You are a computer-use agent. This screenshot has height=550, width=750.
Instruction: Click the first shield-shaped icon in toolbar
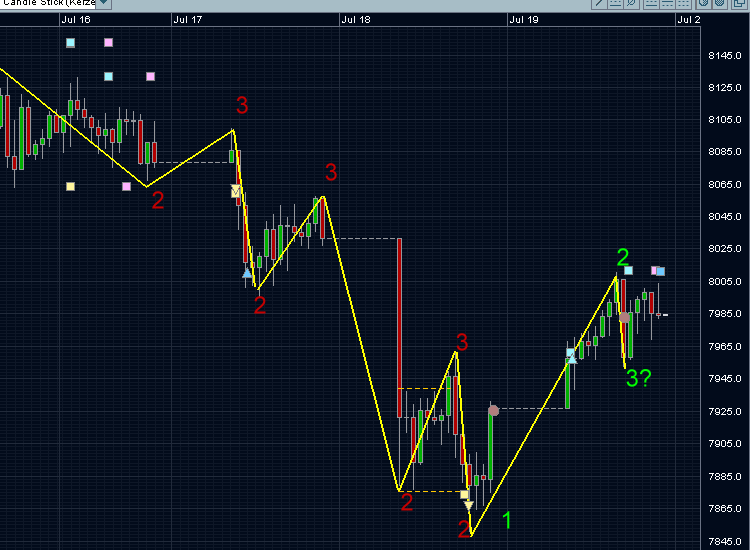click(x=702, y=3)
